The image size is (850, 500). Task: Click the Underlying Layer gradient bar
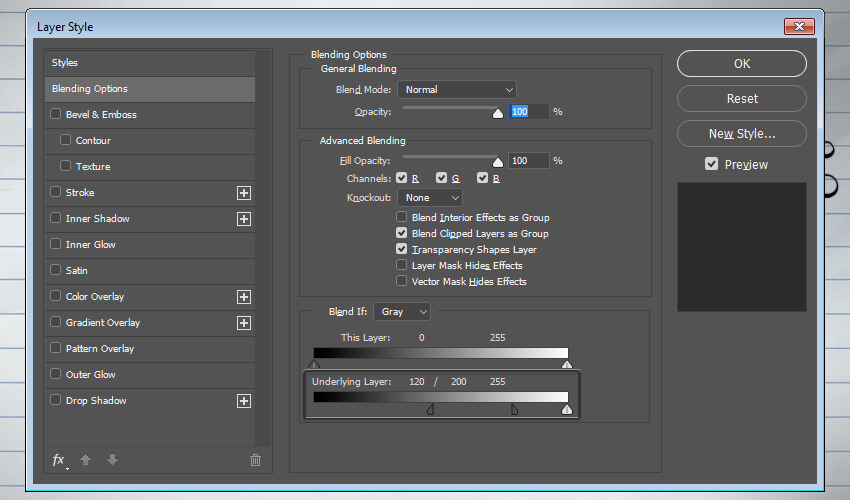(441, 398)
